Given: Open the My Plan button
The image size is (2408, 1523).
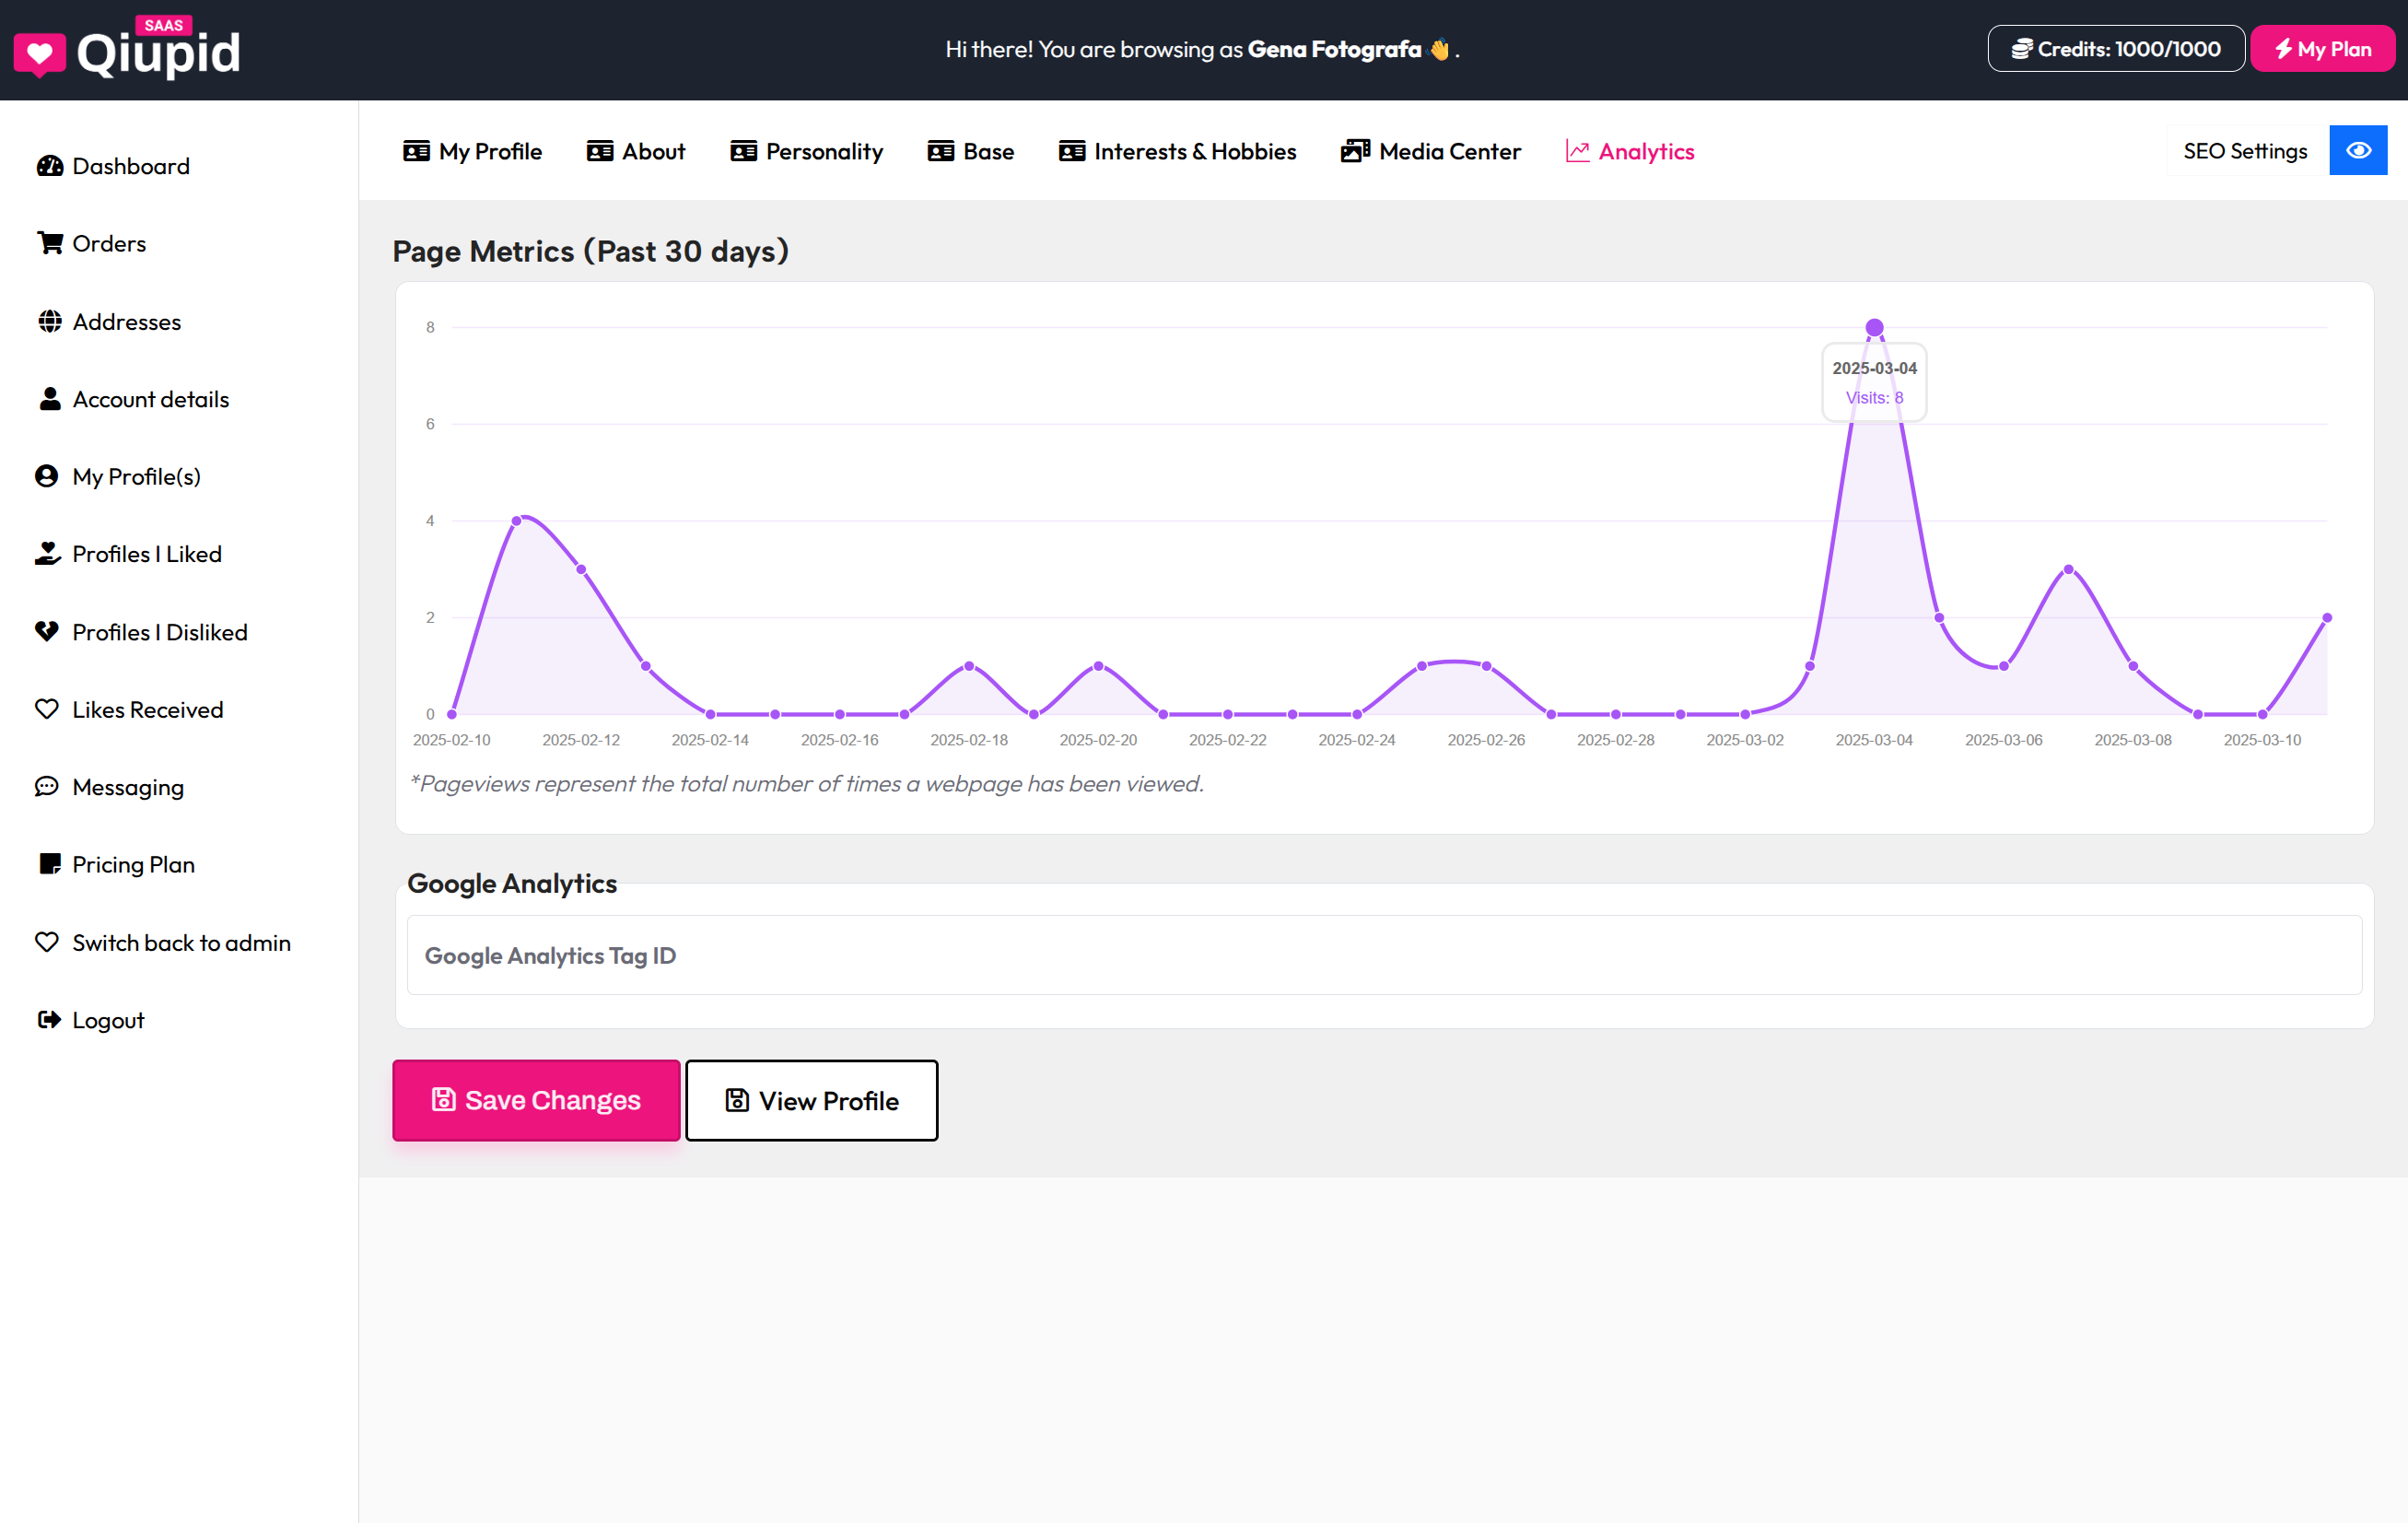Looking at the screenshot, I should pos(2321,49).
